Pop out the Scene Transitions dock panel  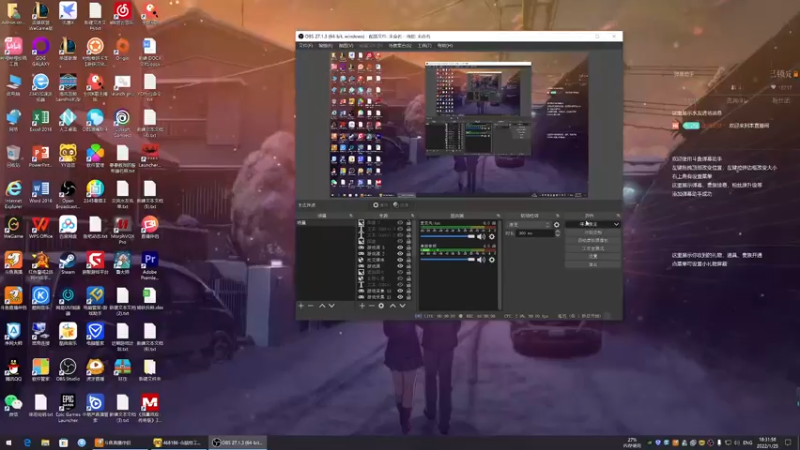(558, 216)
